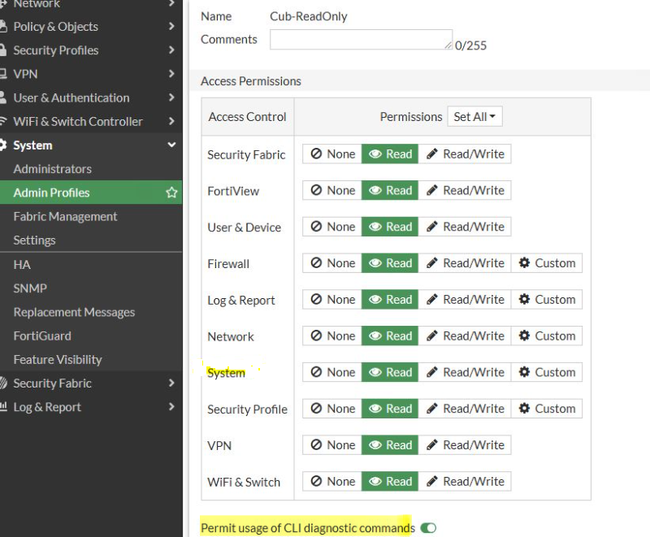Click the System gear icon in sidebar
The width and height of the screenshot is (650, 537).
(x=6, y=146)
